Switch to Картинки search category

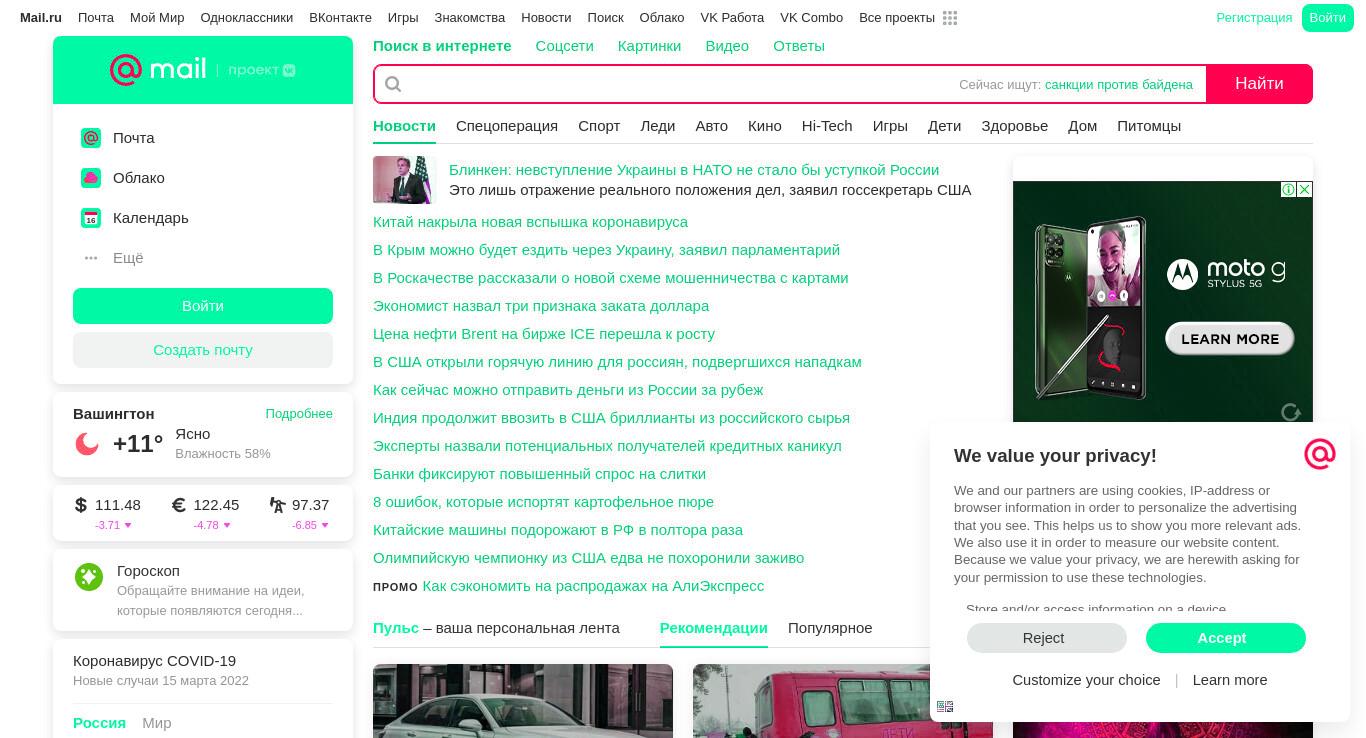(649, 46)
